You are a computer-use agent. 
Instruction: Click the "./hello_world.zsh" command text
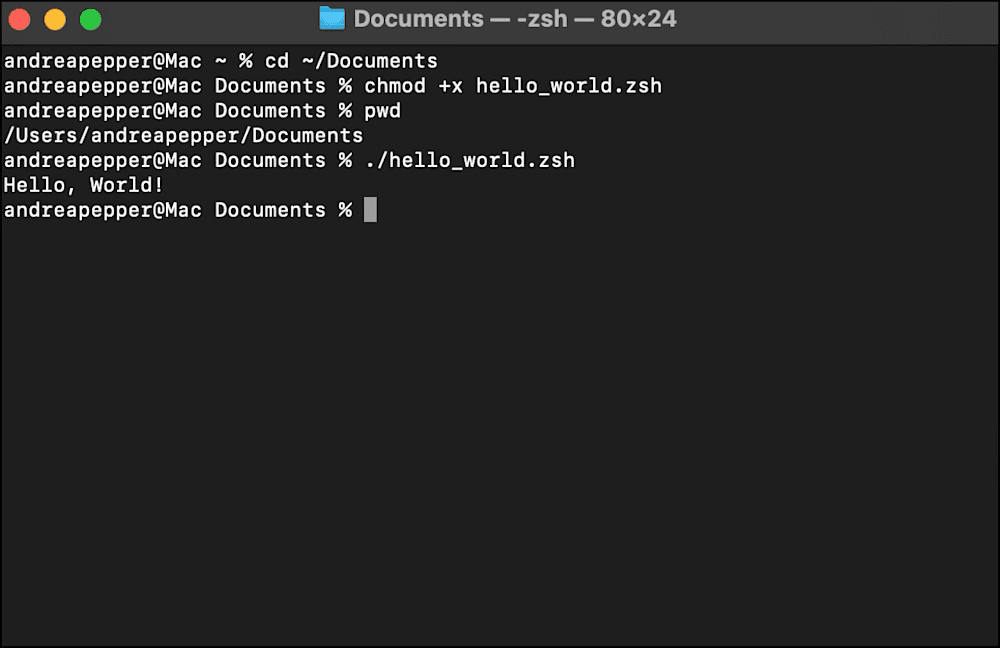point(469,161)
